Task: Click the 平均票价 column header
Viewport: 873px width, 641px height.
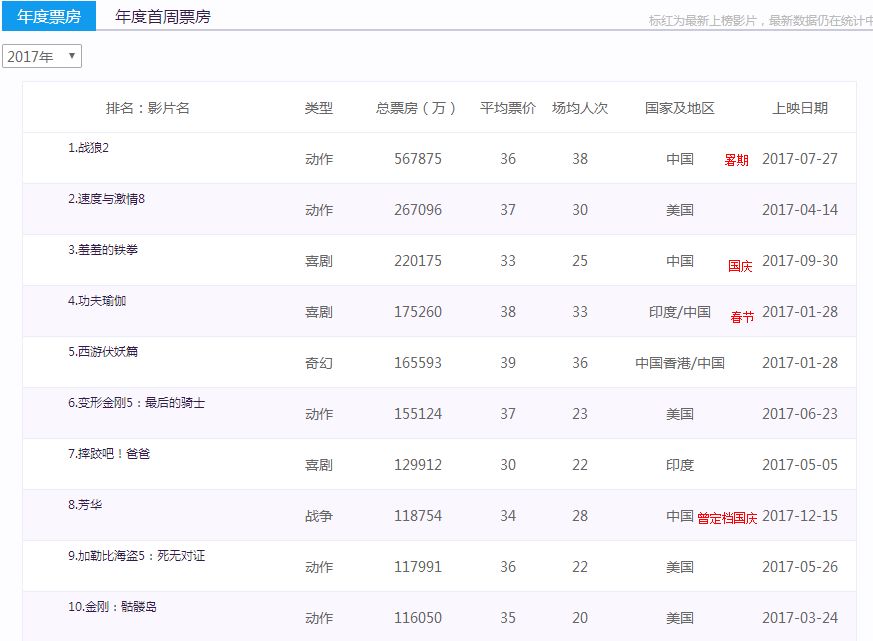Action: pos(507,108)
